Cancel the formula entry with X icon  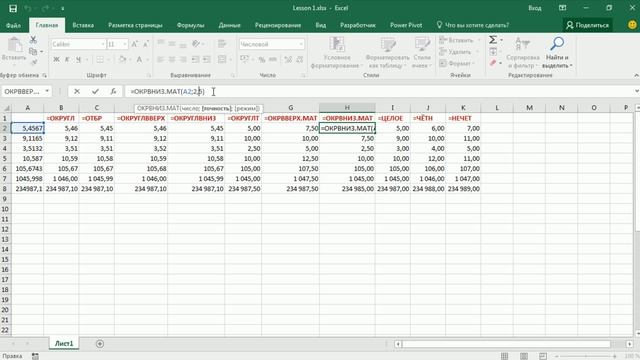point(77,91)
